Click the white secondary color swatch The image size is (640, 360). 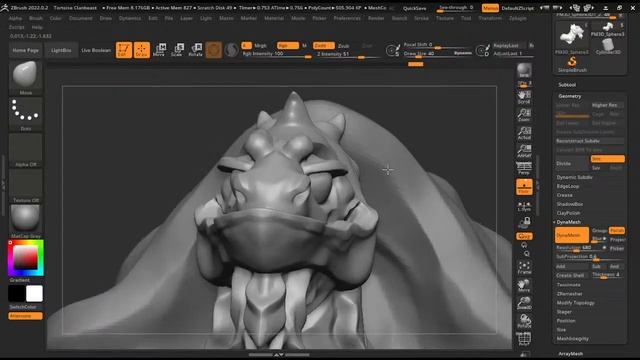[x=34, y=293]
